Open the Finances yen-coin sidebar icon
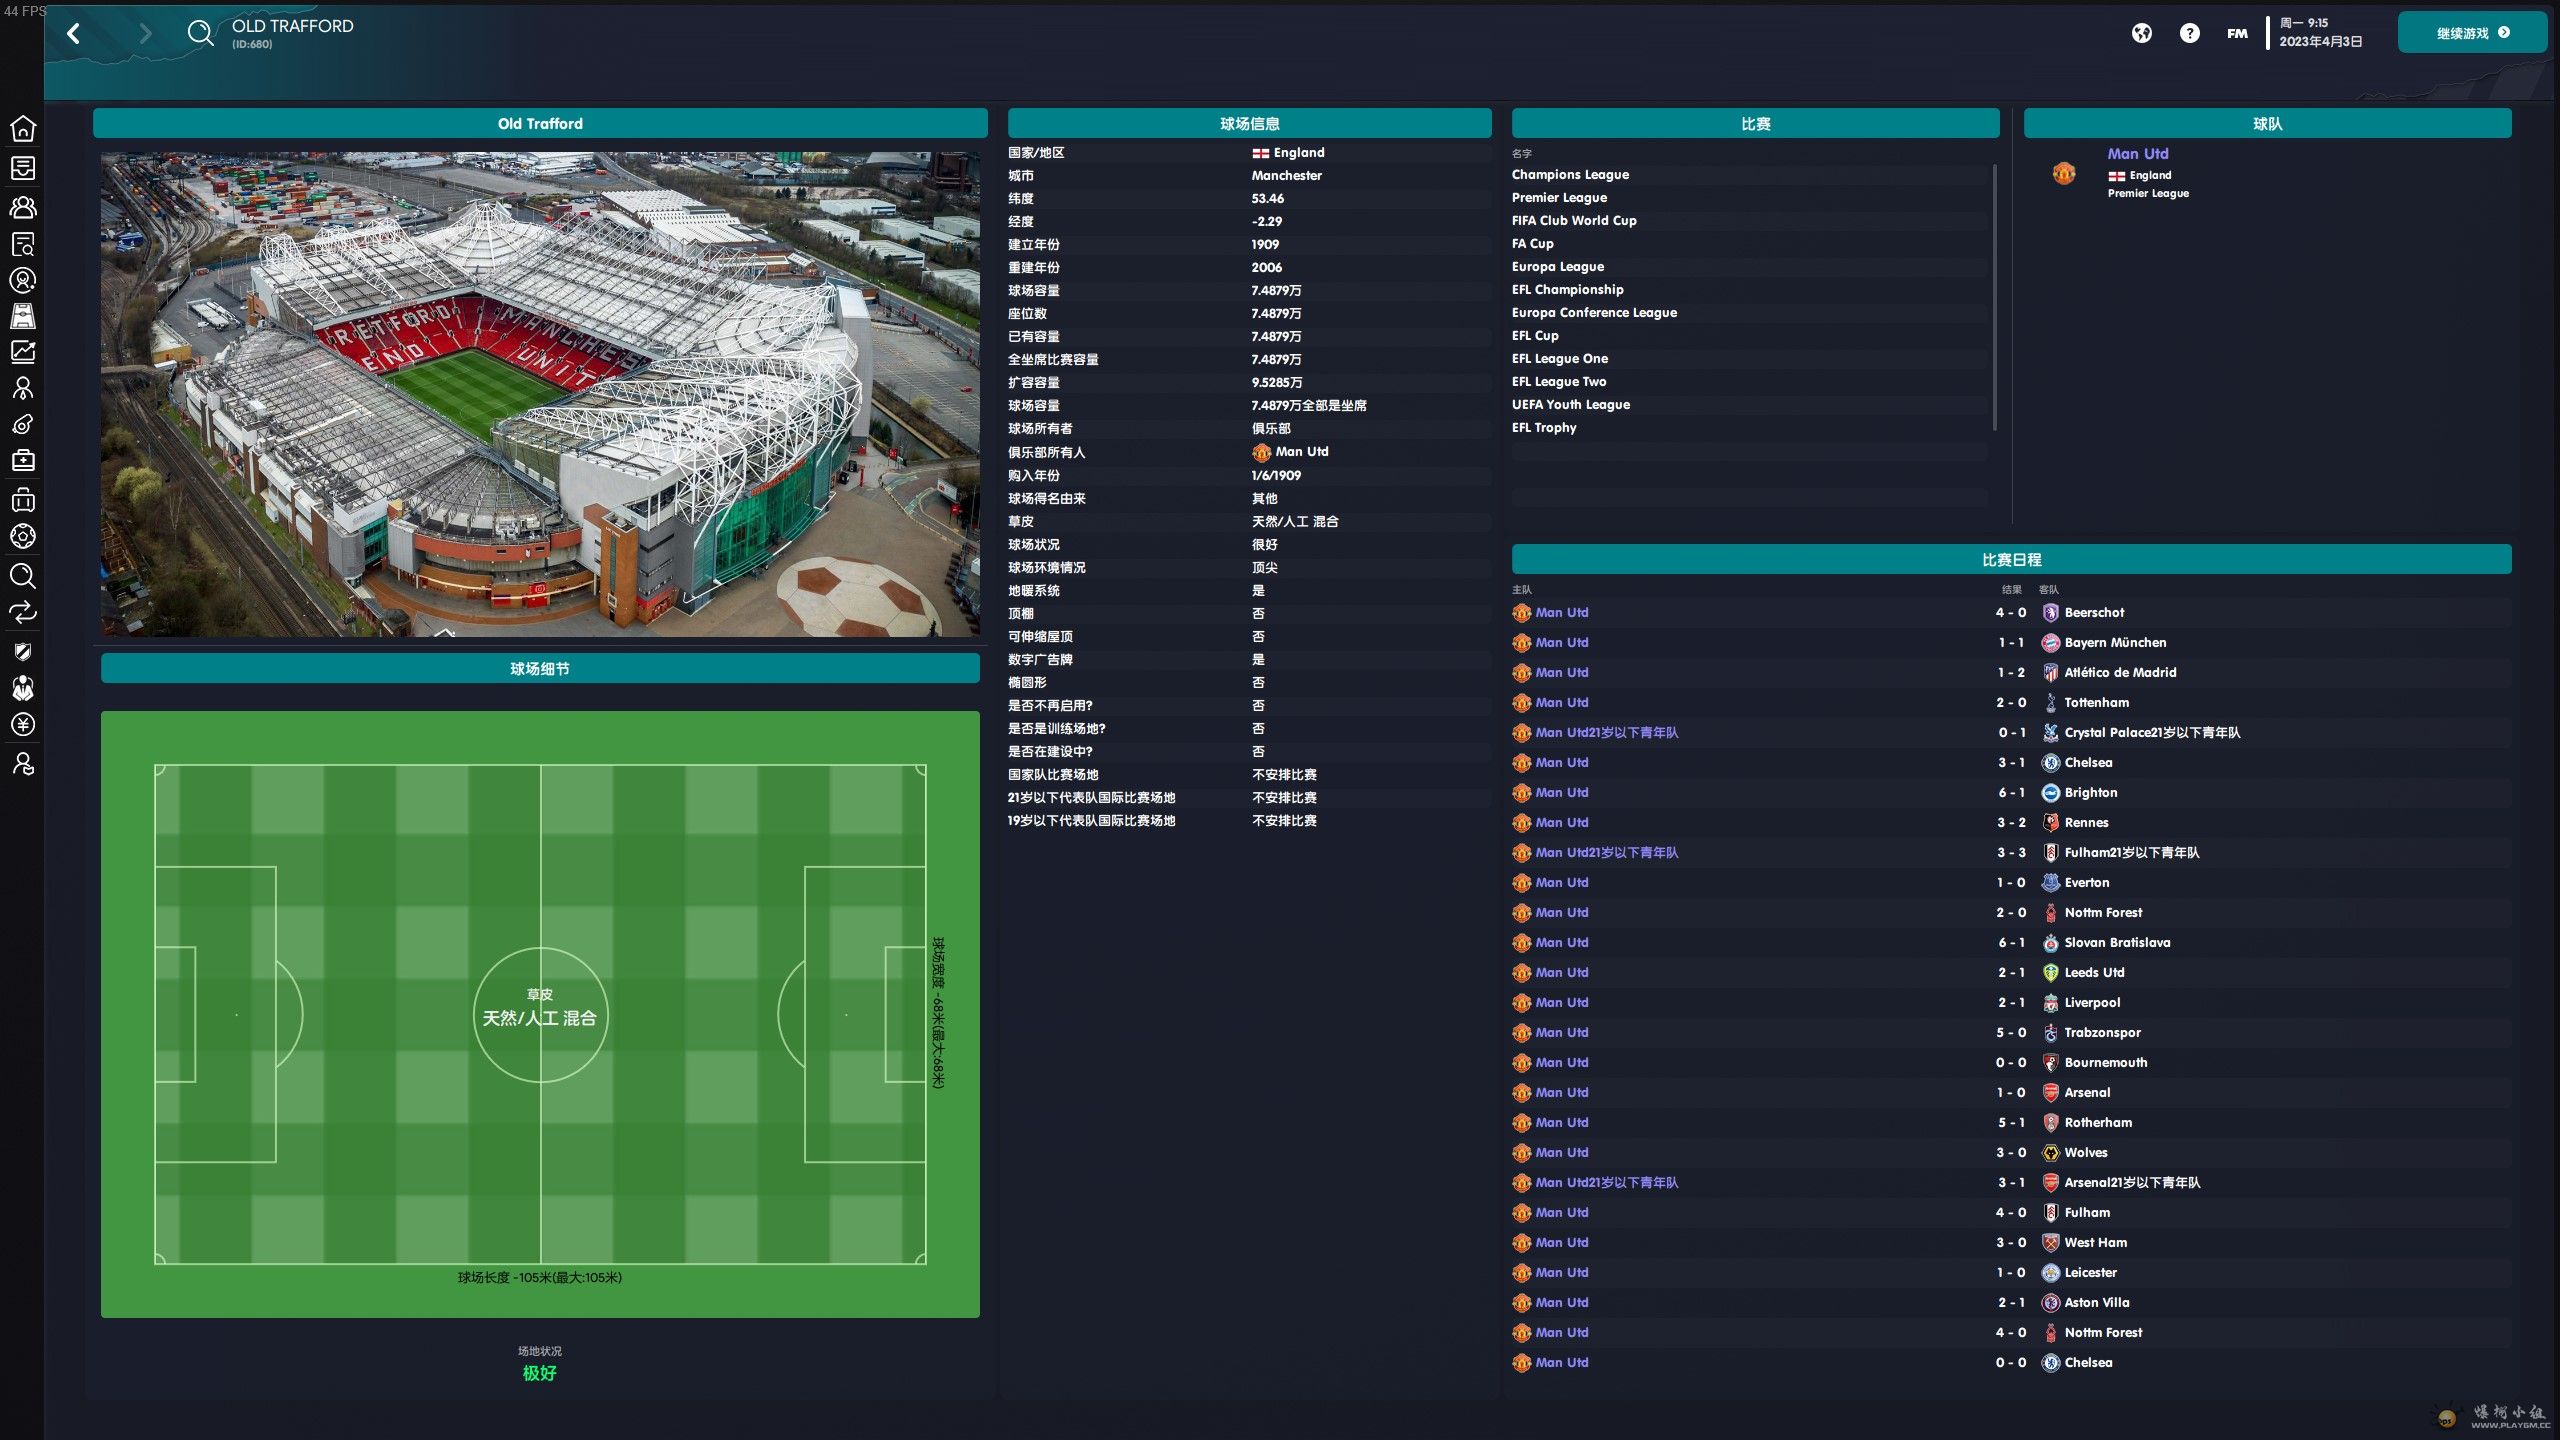 coord(23,725)
